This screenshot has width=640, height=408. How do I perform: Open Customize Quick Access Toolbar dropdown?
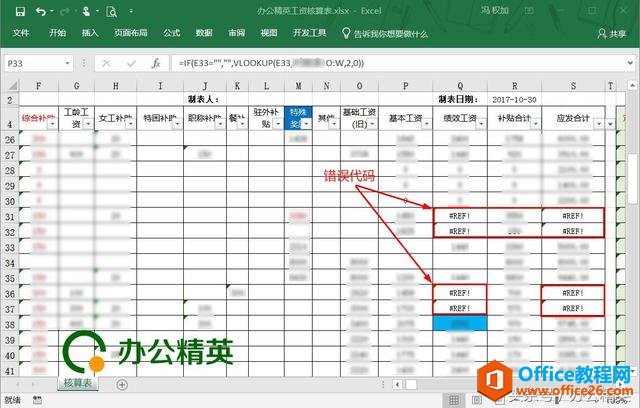tap(131, 11)
